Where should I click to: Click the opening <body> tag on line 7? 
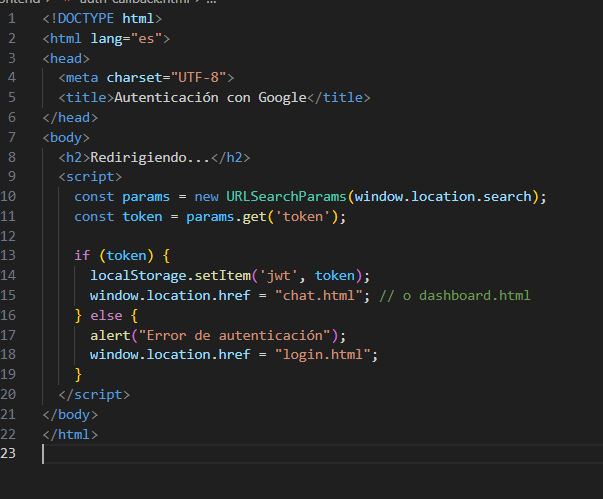66,138
